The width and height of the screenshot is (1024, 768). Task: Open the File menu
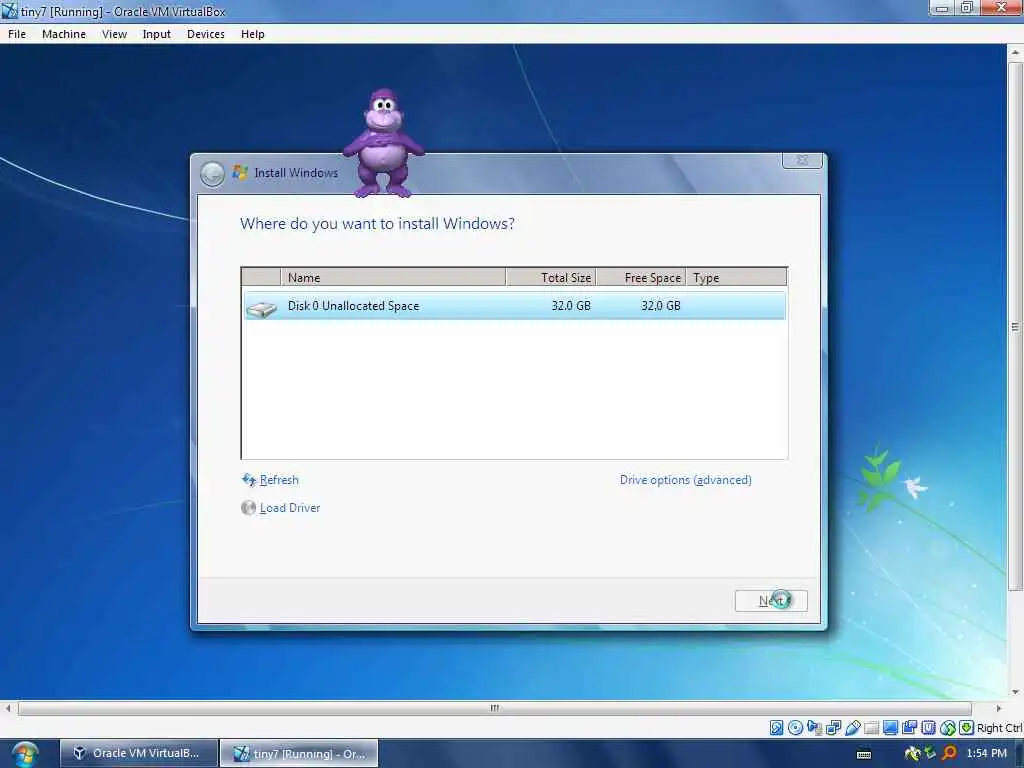[17, 34]
